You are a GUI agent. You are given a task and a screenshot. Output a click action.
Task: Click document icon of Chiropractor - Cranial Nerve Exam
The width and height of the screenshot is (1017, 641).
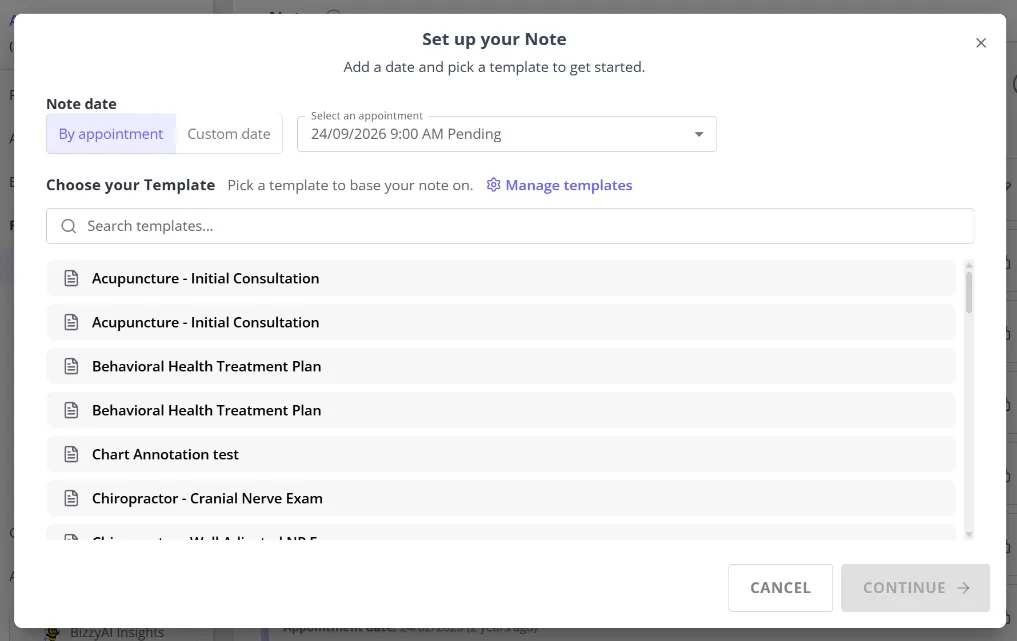71,498
